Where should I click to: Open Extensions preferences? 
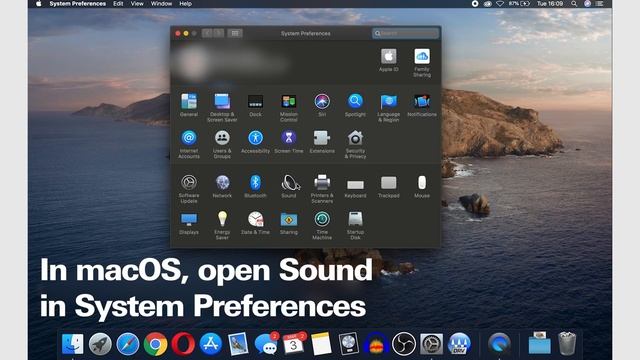pyautogui.click(x=322, y=141)
